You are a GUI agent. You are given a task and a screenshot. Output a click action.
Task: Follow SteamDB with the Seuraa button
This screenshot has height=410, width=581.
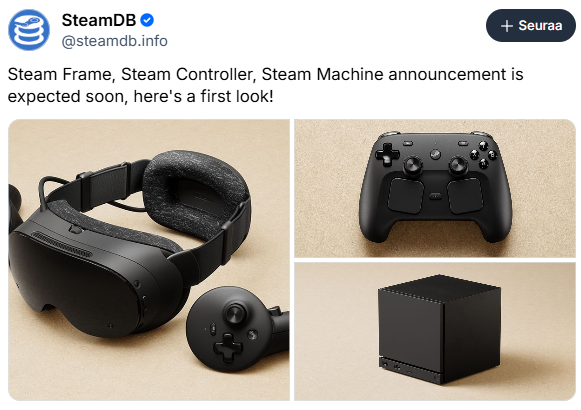click(531, 26)
